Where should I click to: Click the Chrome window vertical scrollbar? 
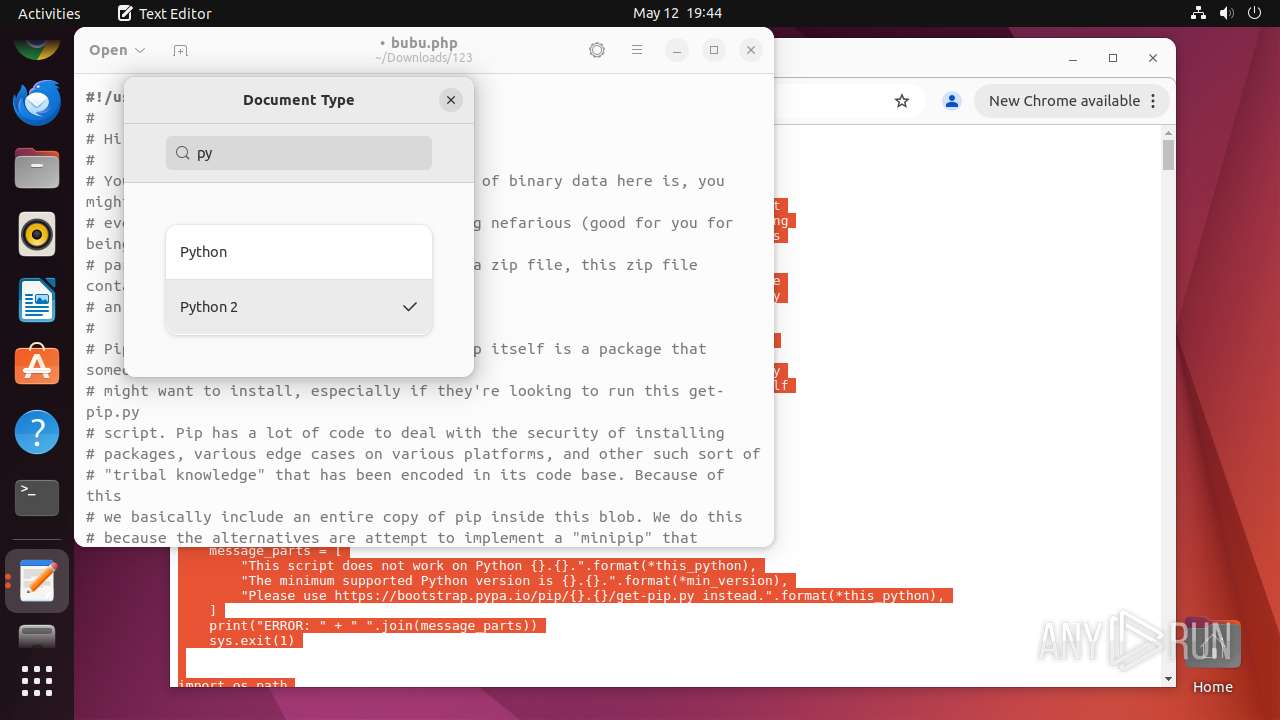(x=1168, y=156)
